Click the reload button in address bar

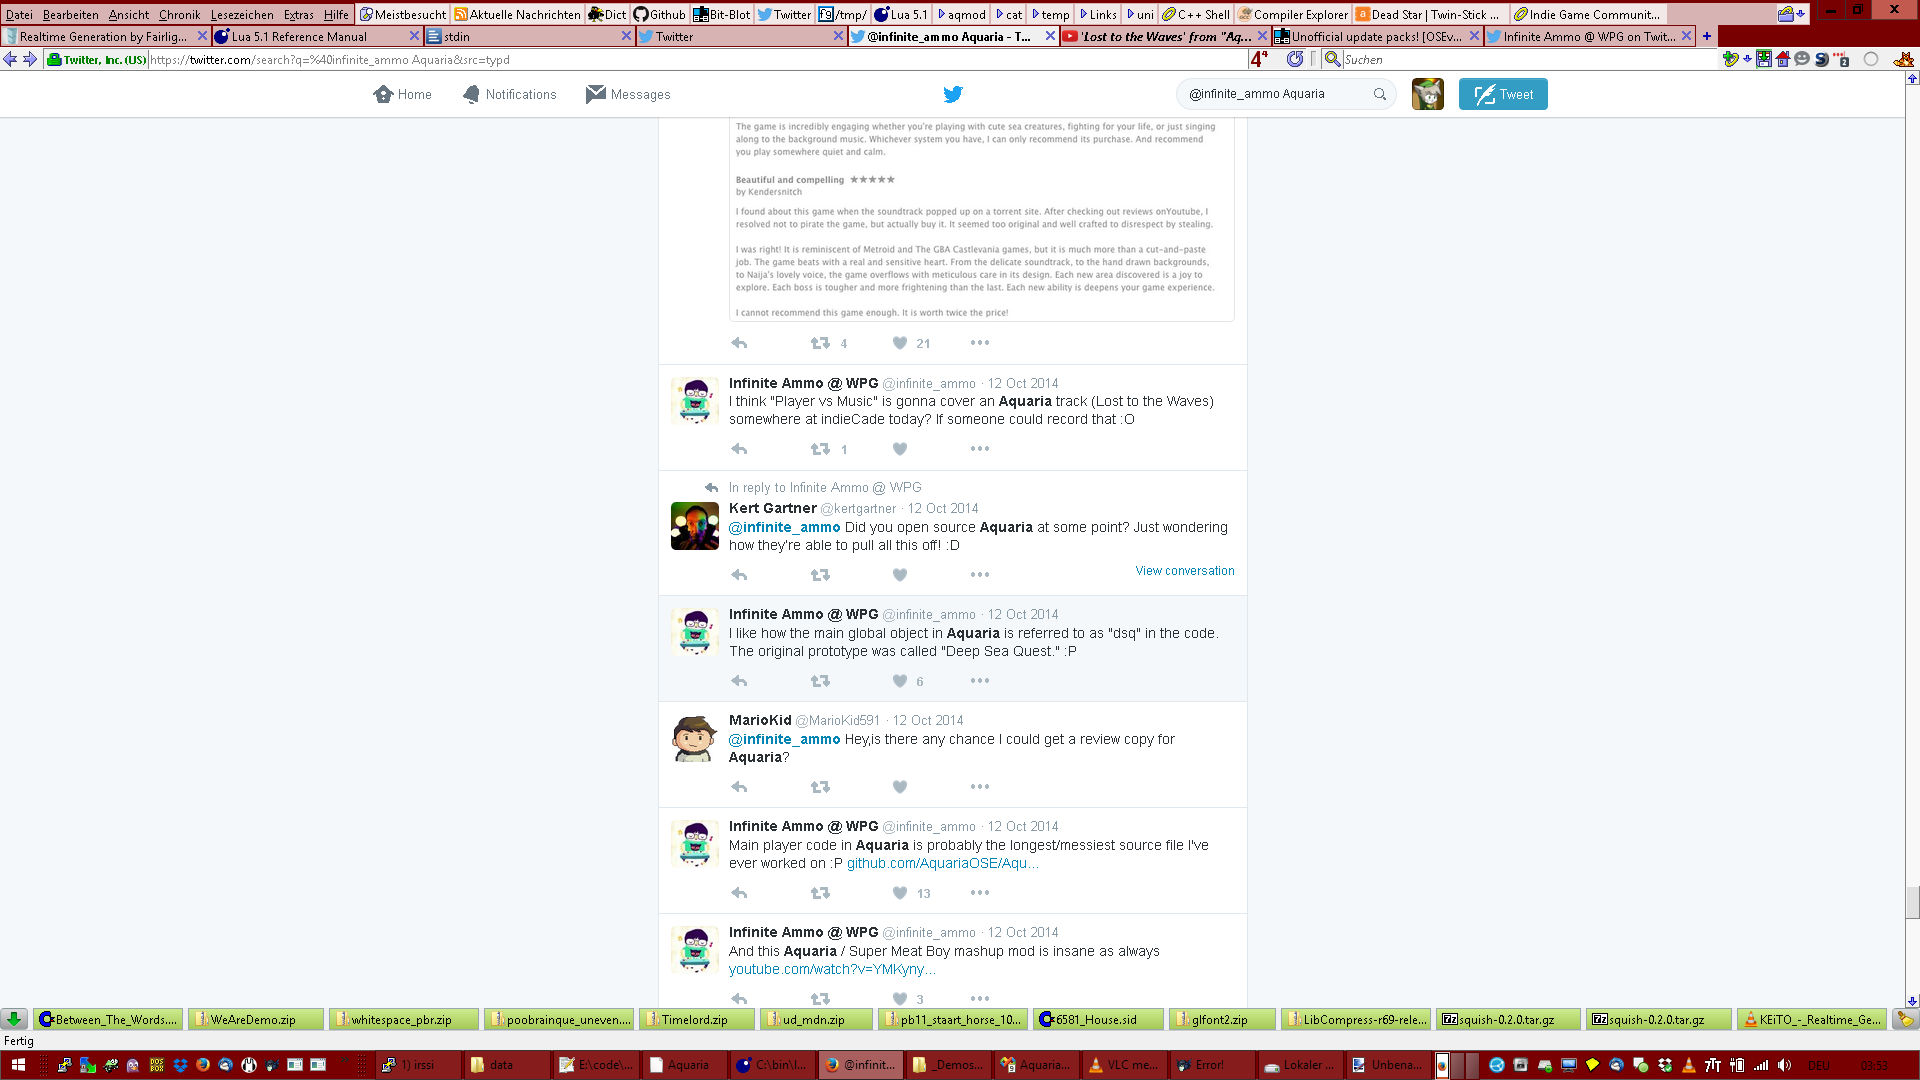point(1295,59)
